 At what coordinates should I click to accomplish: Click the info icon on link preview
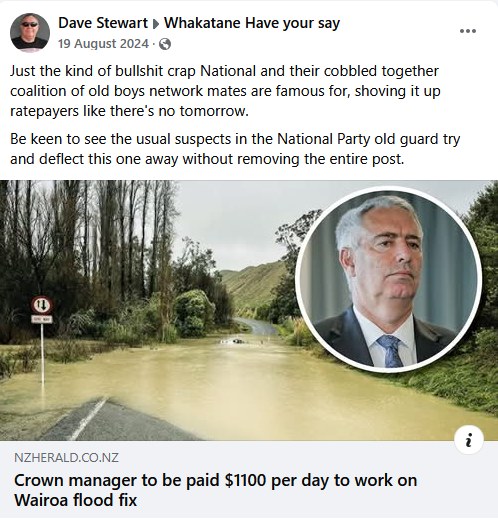point(469,440)
